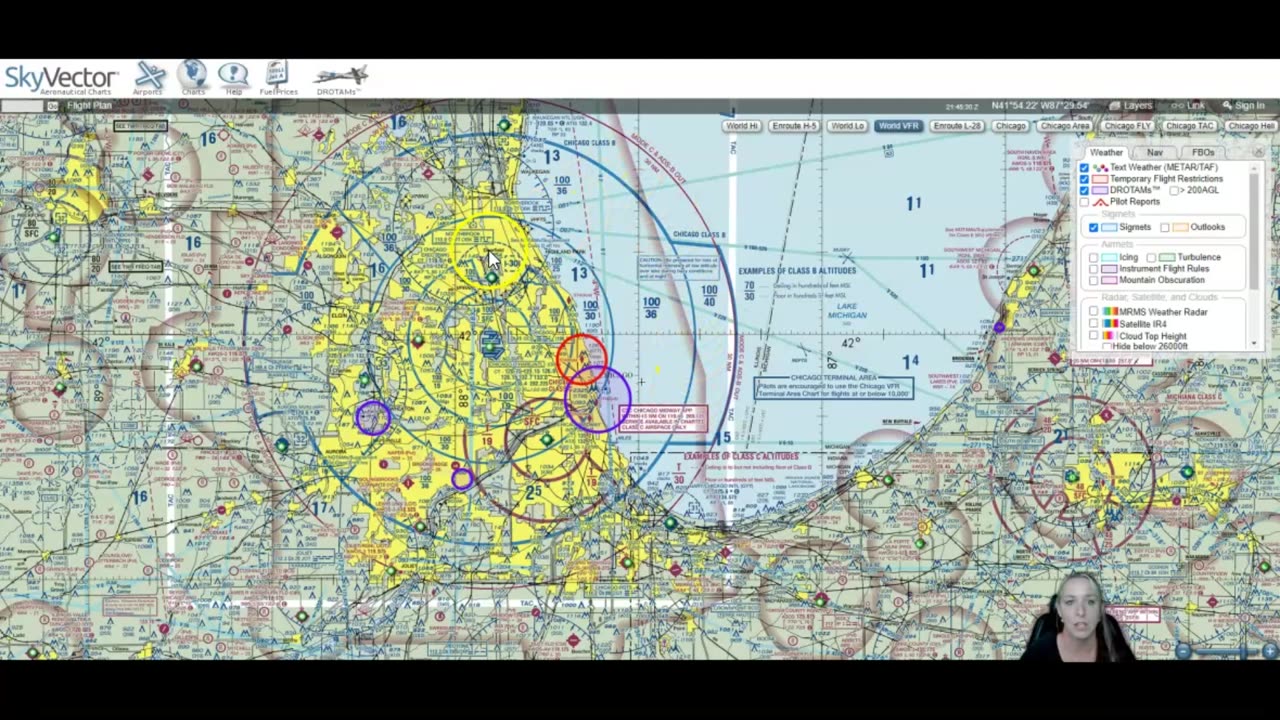The width and height of the screenshot is (1280, 720).
Task: Switch the chart to Enroute H-5
Action: 795,126
